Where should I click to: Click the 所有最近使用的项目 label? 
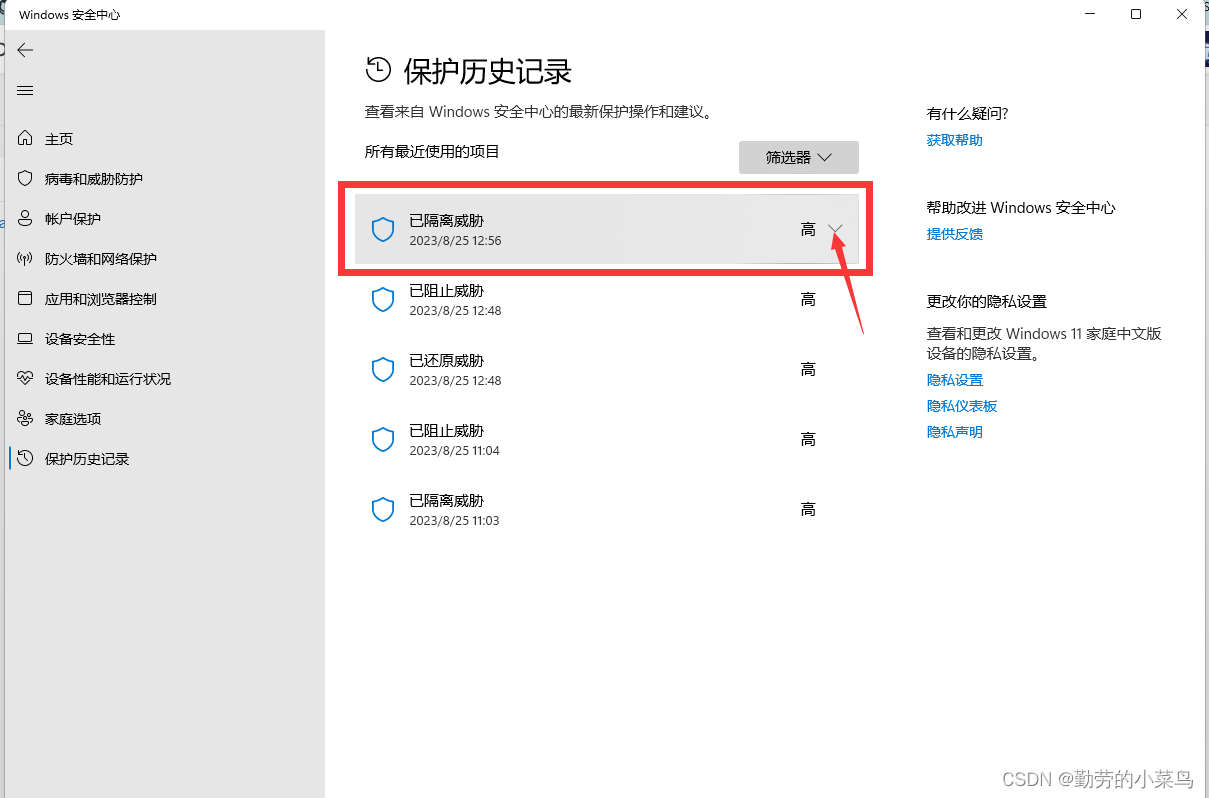[x=432, y=152]
